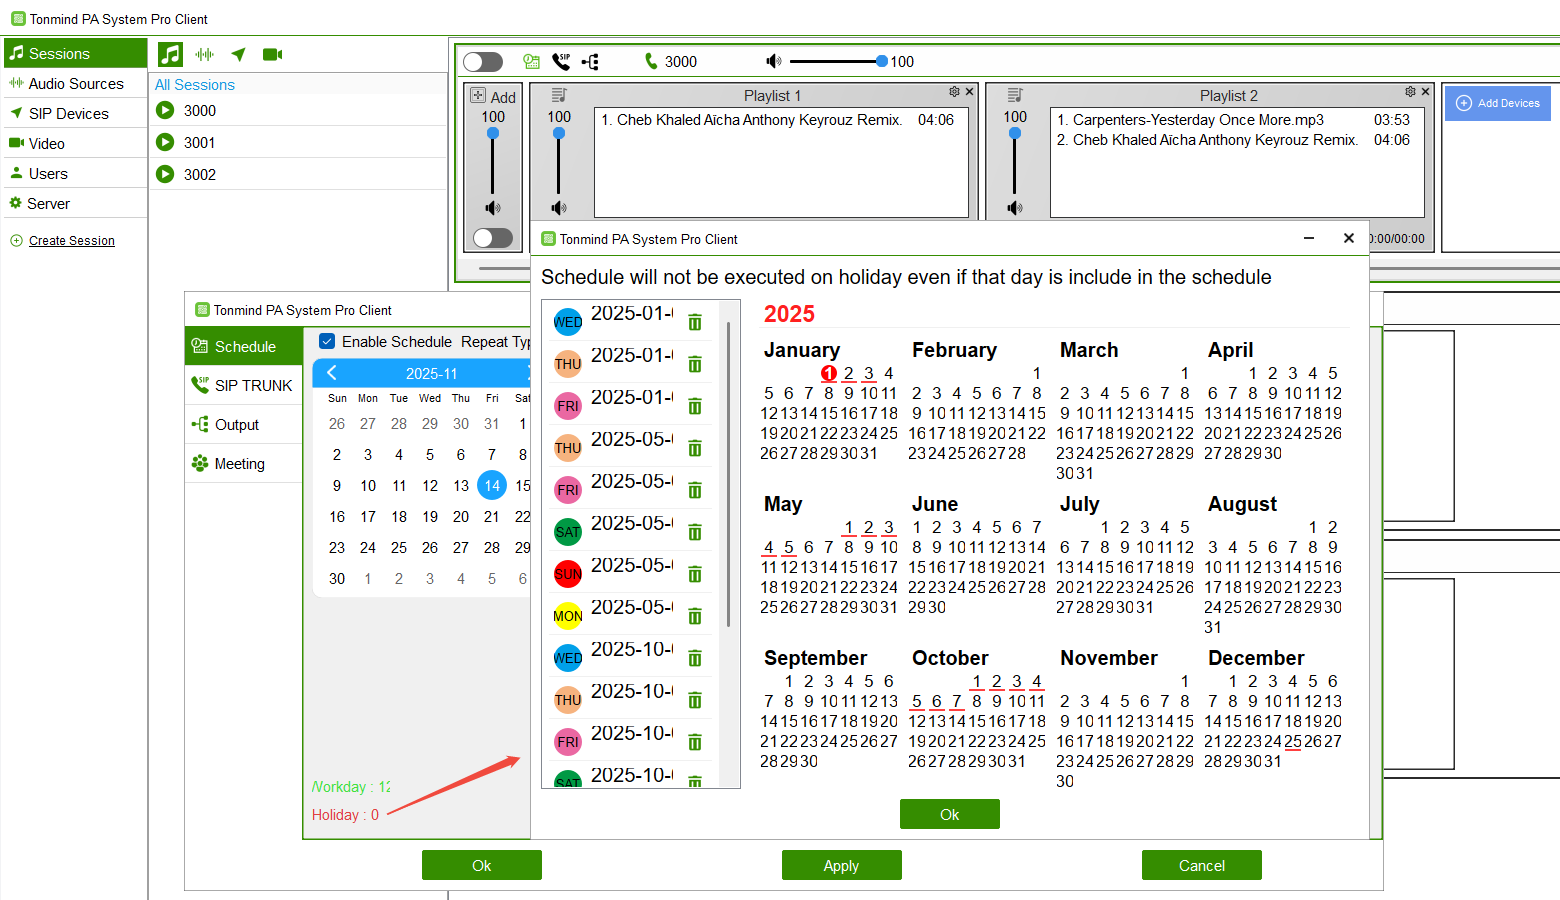This screenshot has height=900, width=1560.
Task: Click the output routing icon in session bar
Action: pyautogui.click(x=591, y=62)
